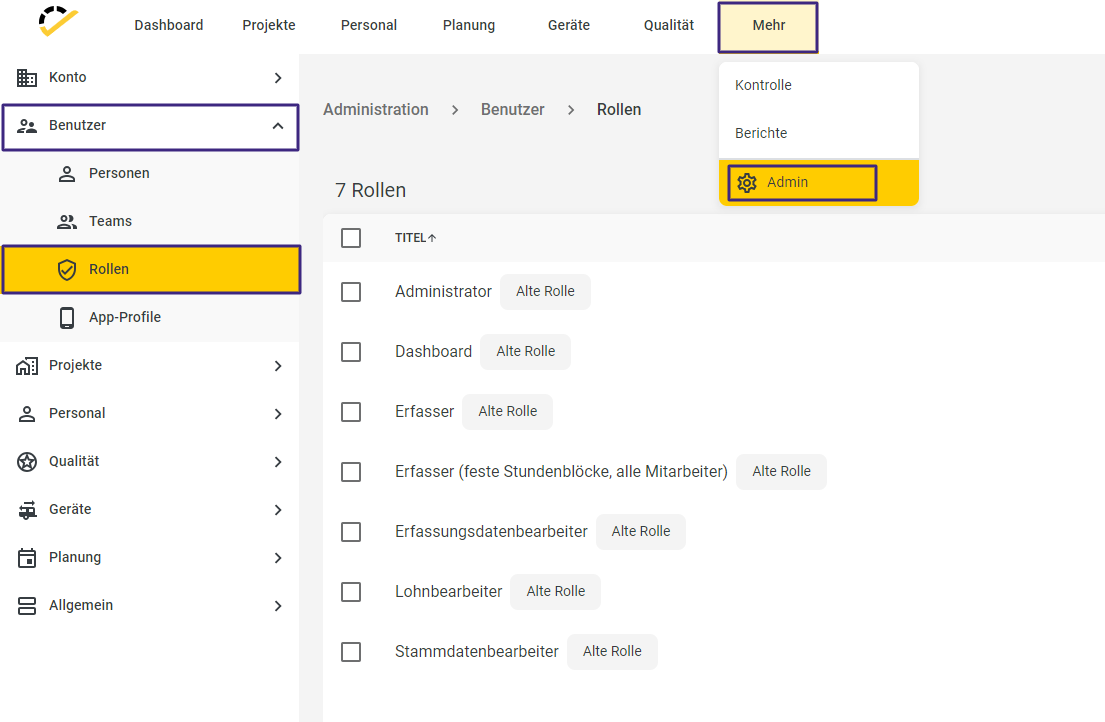1105x722 pixels.
Task: Click the Qualität star icon in sidebar
Action: point(27,461)
